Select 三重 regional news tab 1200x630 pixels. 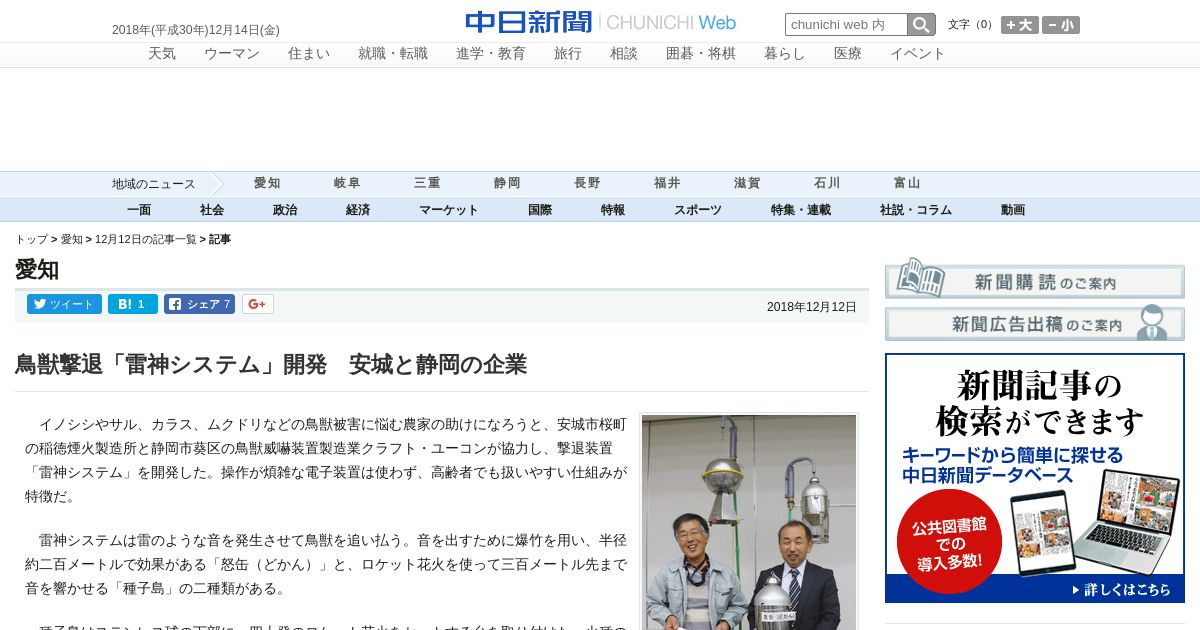tap(427, 183)
